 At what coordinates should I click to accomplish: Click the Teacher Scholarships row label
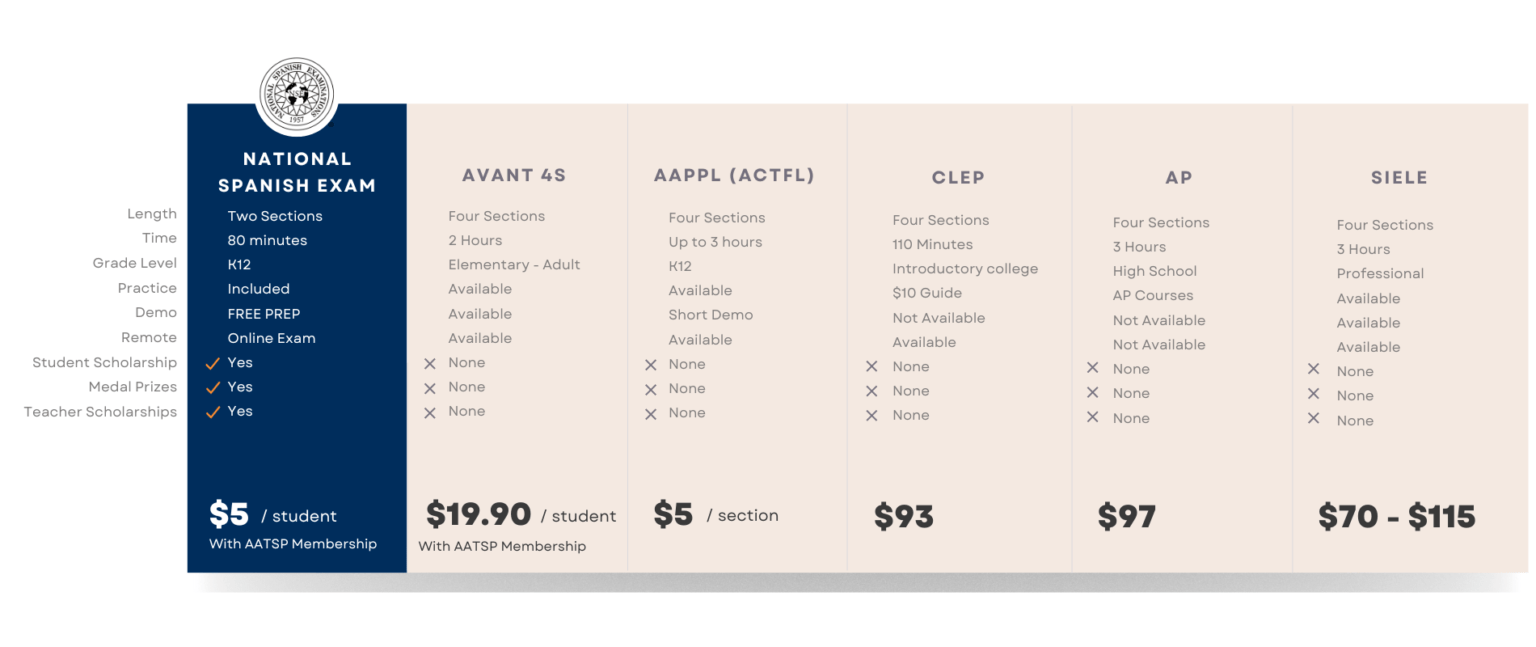tap(100, 412)
